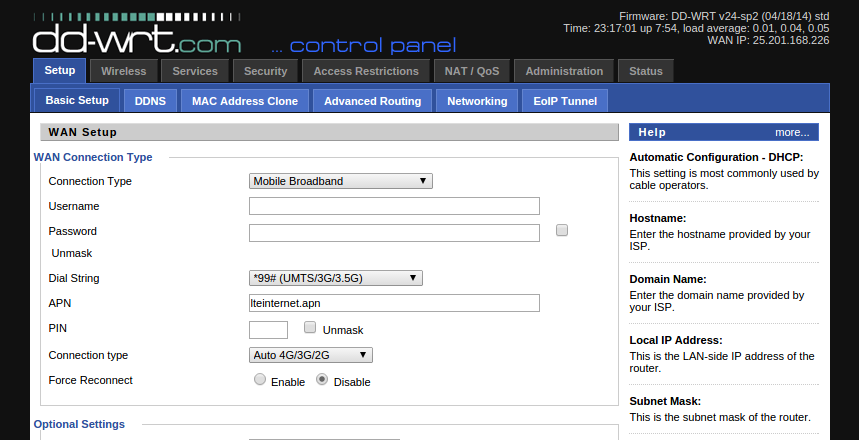Image resolution: width=859 pixels, height=440 pixels.
Task: Open the Setup main tab
Action: click(x=60, y=71)
